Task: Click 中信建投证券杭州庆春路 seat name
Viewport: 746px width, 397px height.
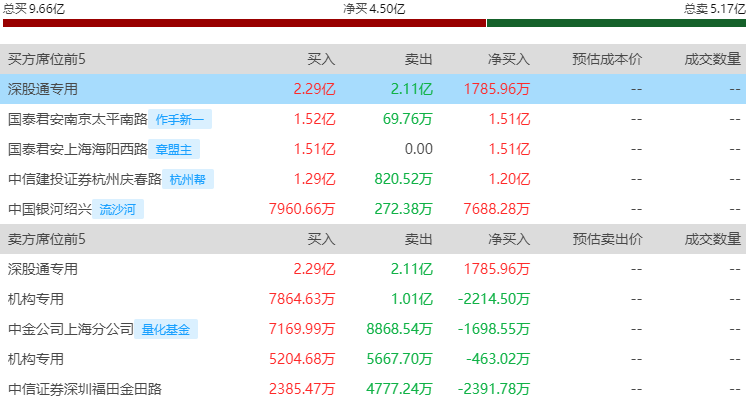Action: pyautogui.click(x=85, y=179)
